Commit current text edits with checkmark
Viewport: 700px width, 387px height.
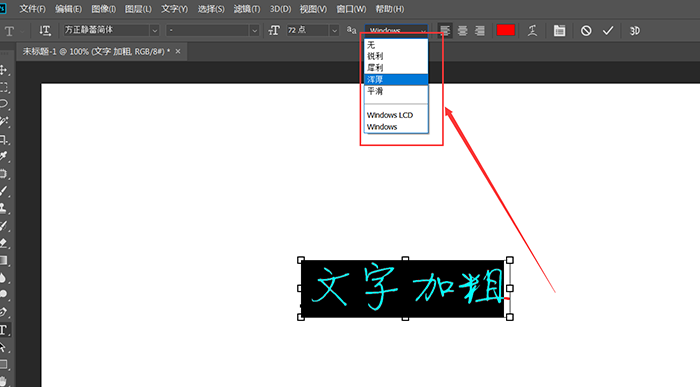[608, 30]
